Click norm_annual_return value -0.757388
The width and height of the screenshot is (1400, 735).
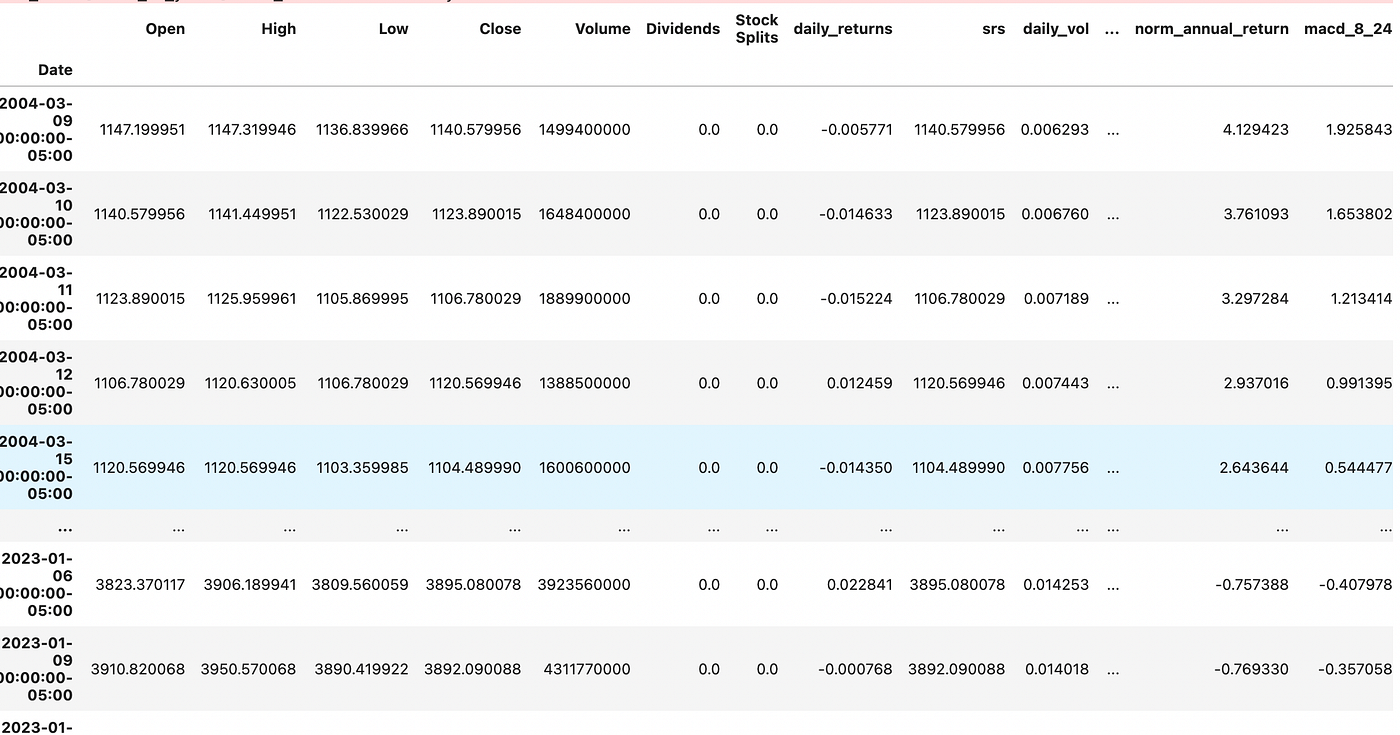pos(1250,584)
